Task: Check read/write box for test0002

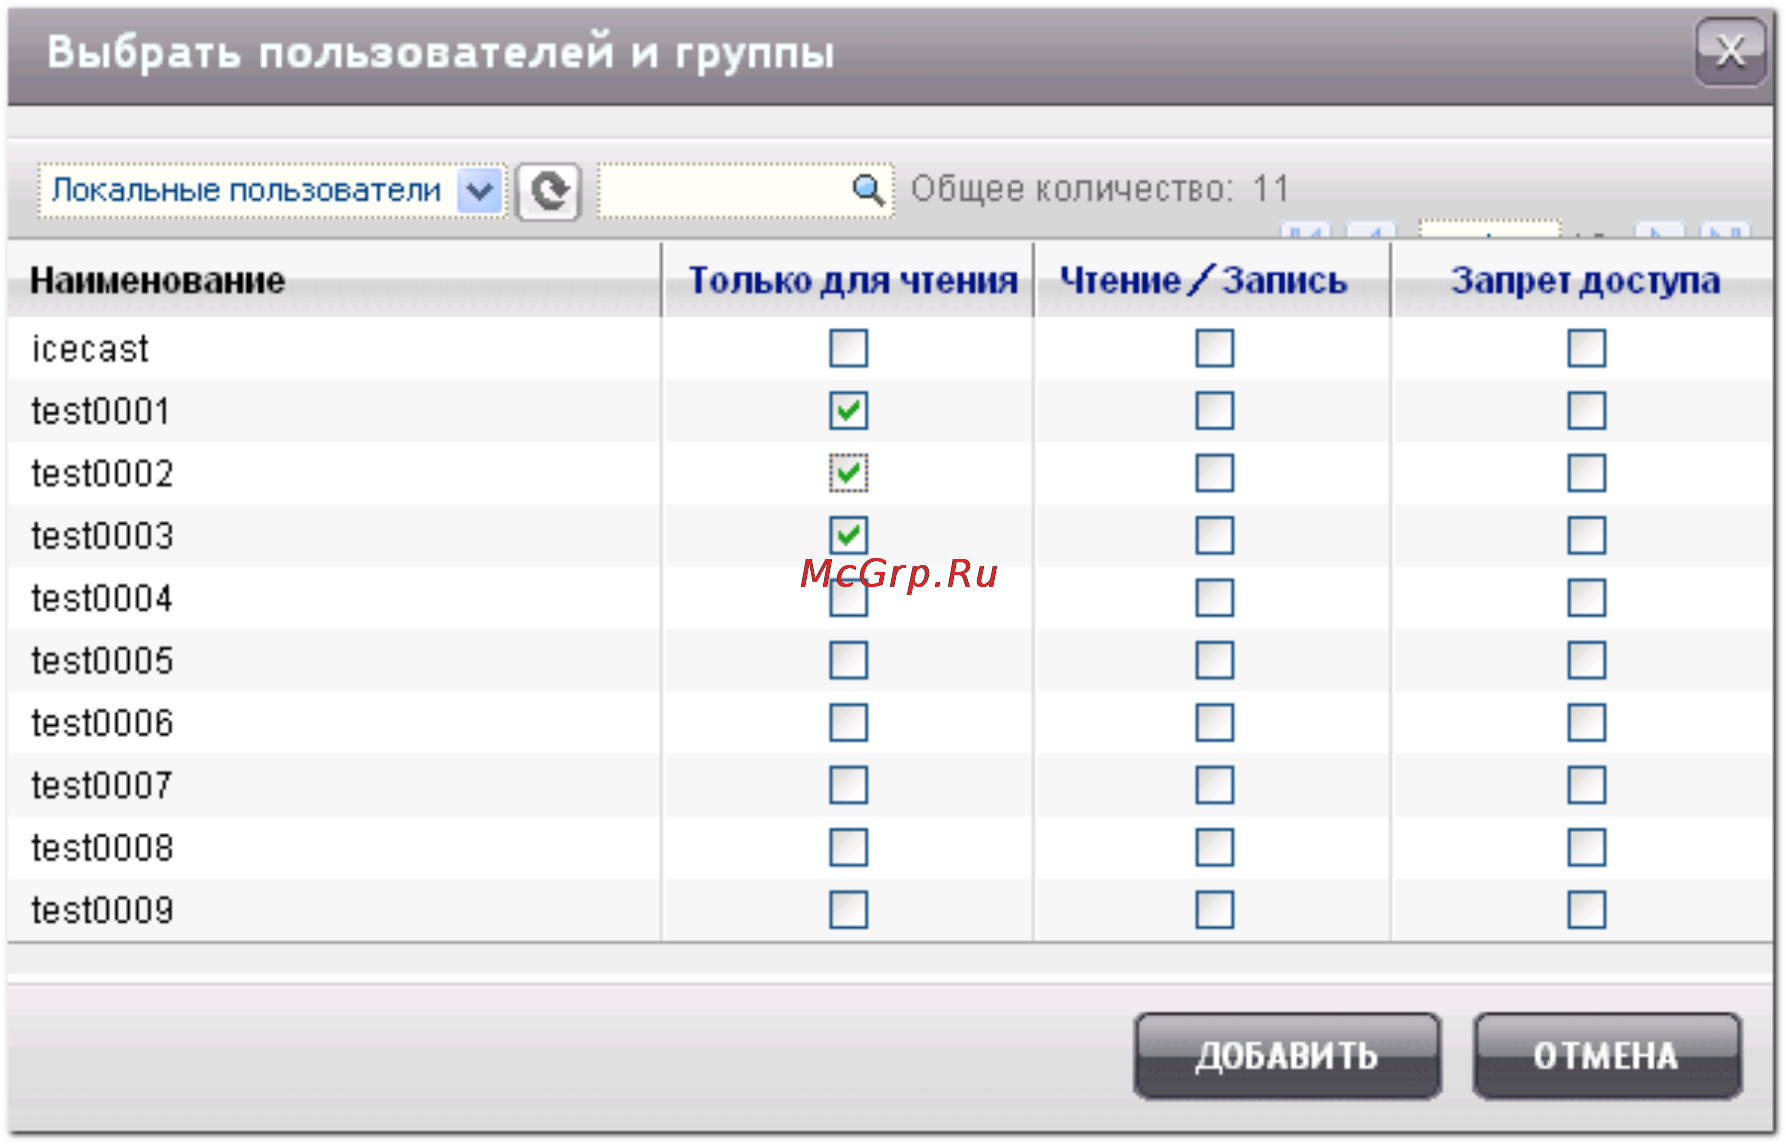Action: (1215, 473)
